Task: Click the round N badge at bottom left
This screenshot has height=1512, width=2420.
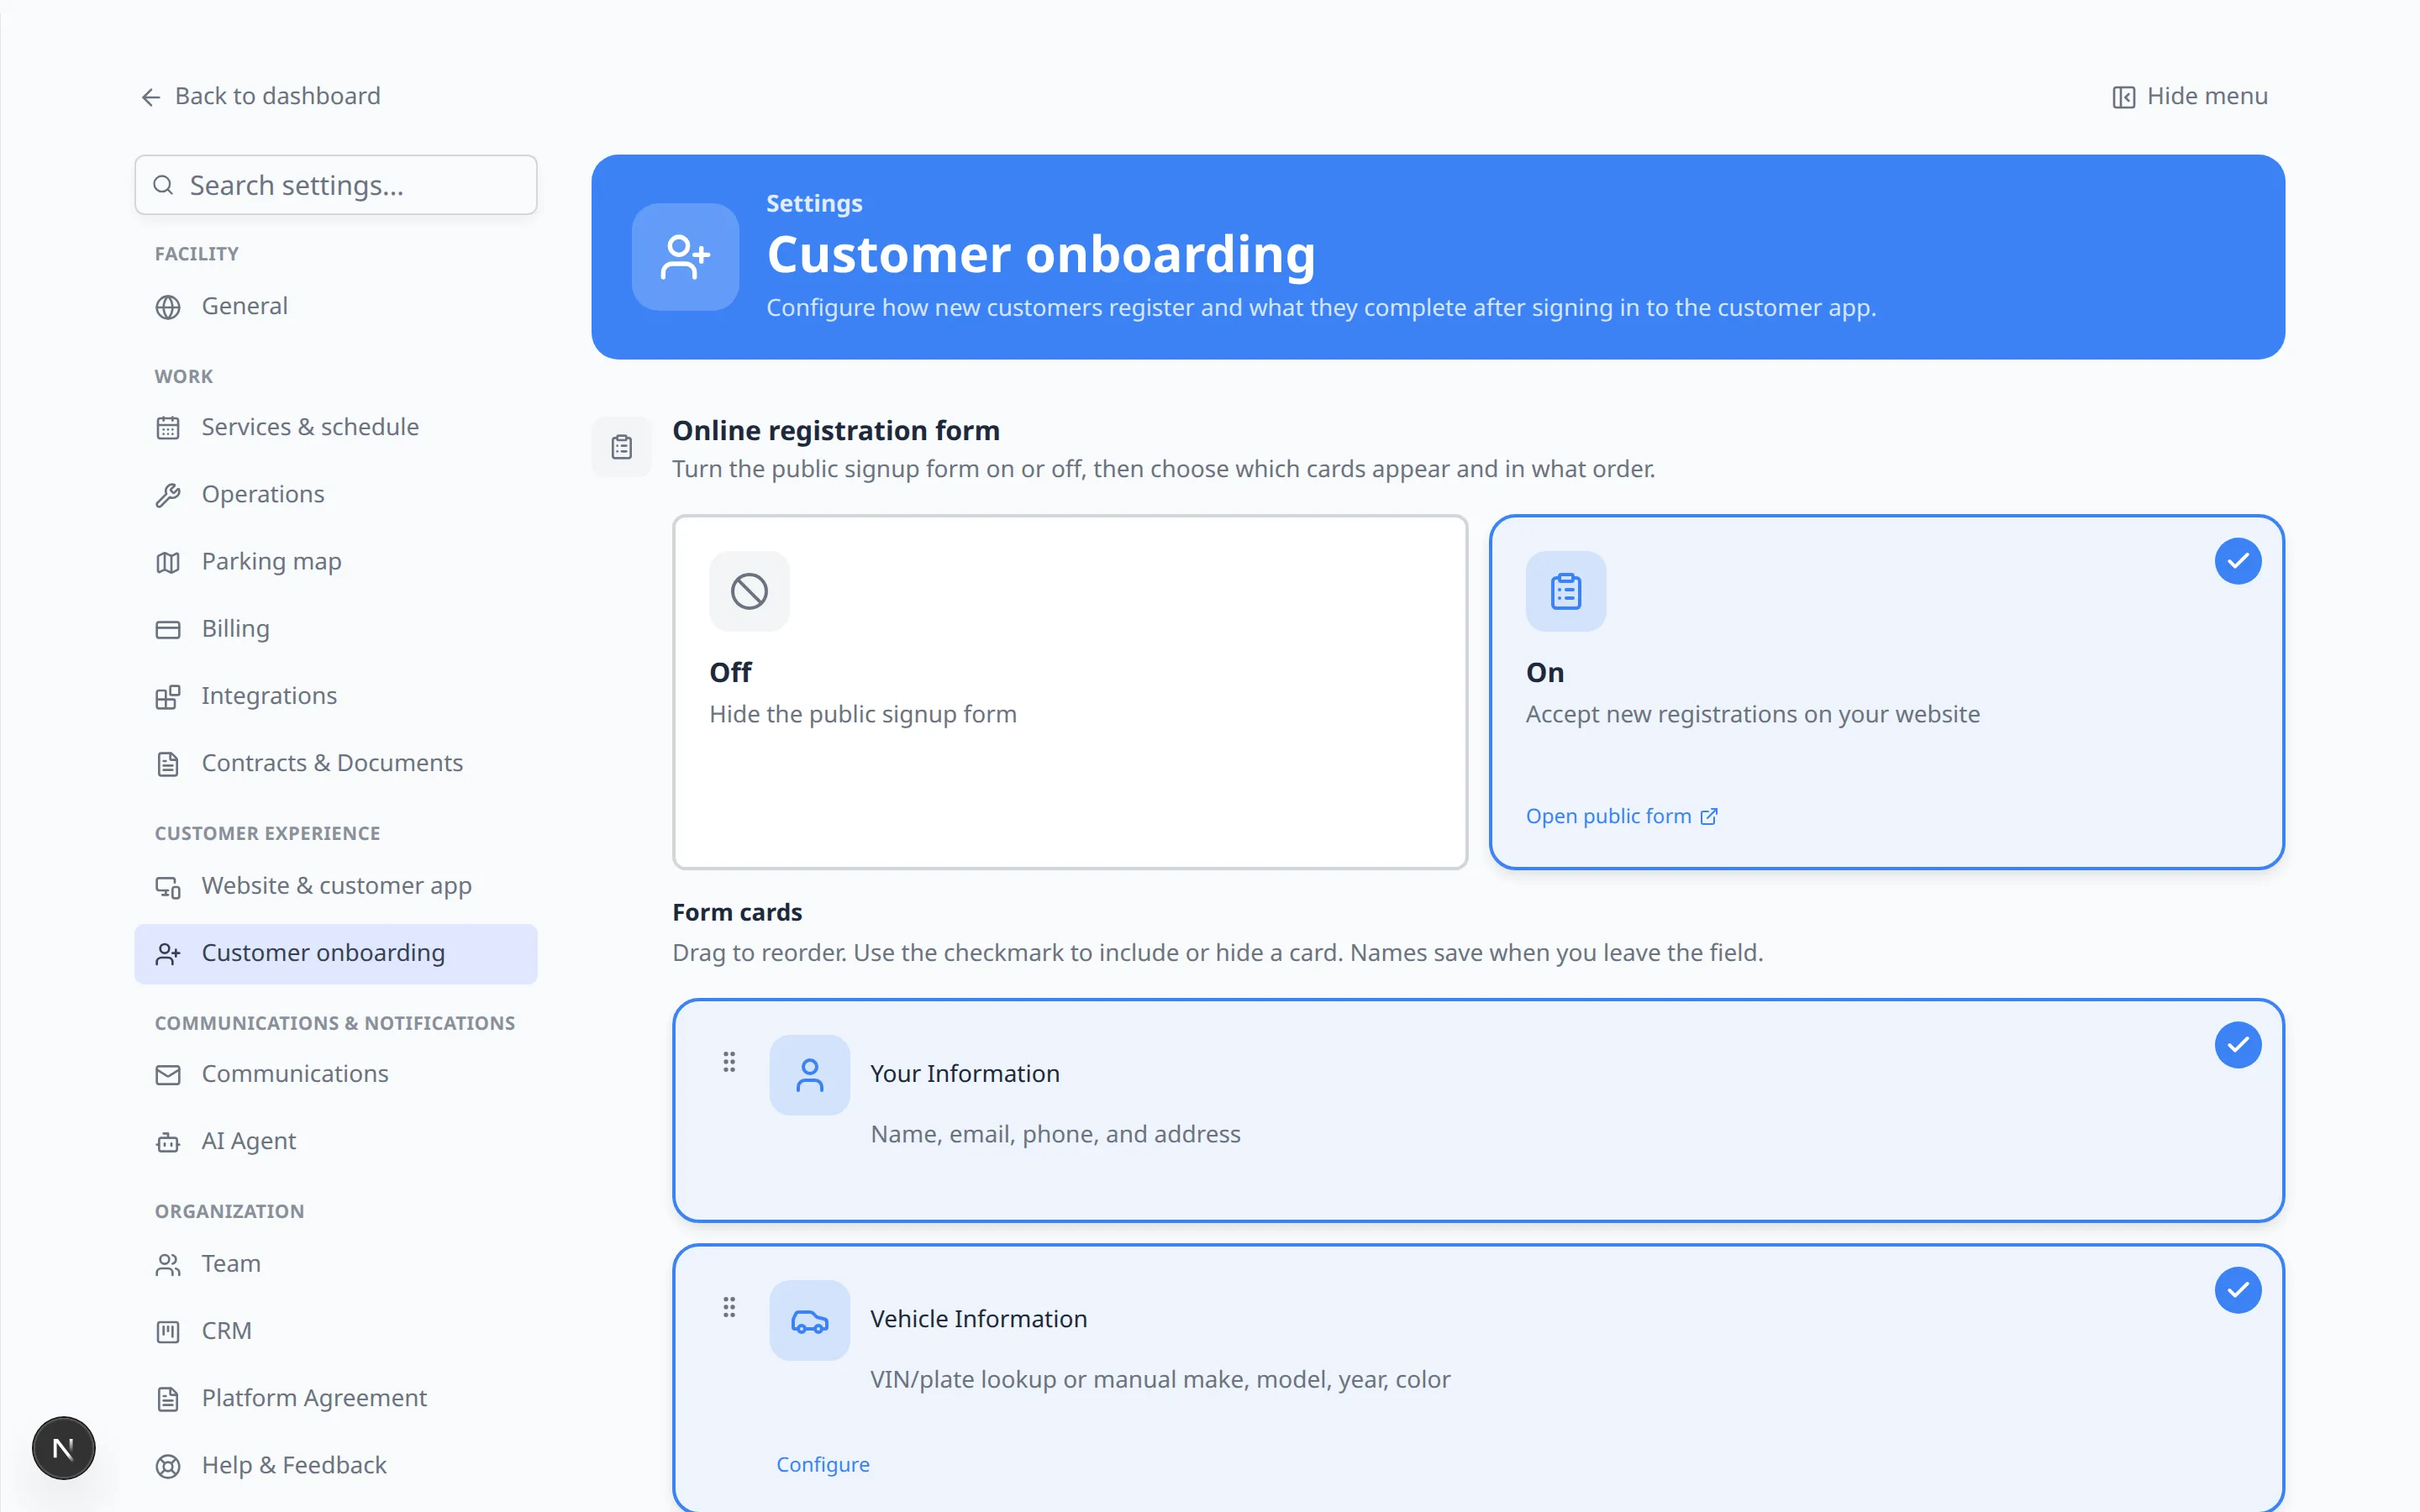Action: coord(63,1448)
